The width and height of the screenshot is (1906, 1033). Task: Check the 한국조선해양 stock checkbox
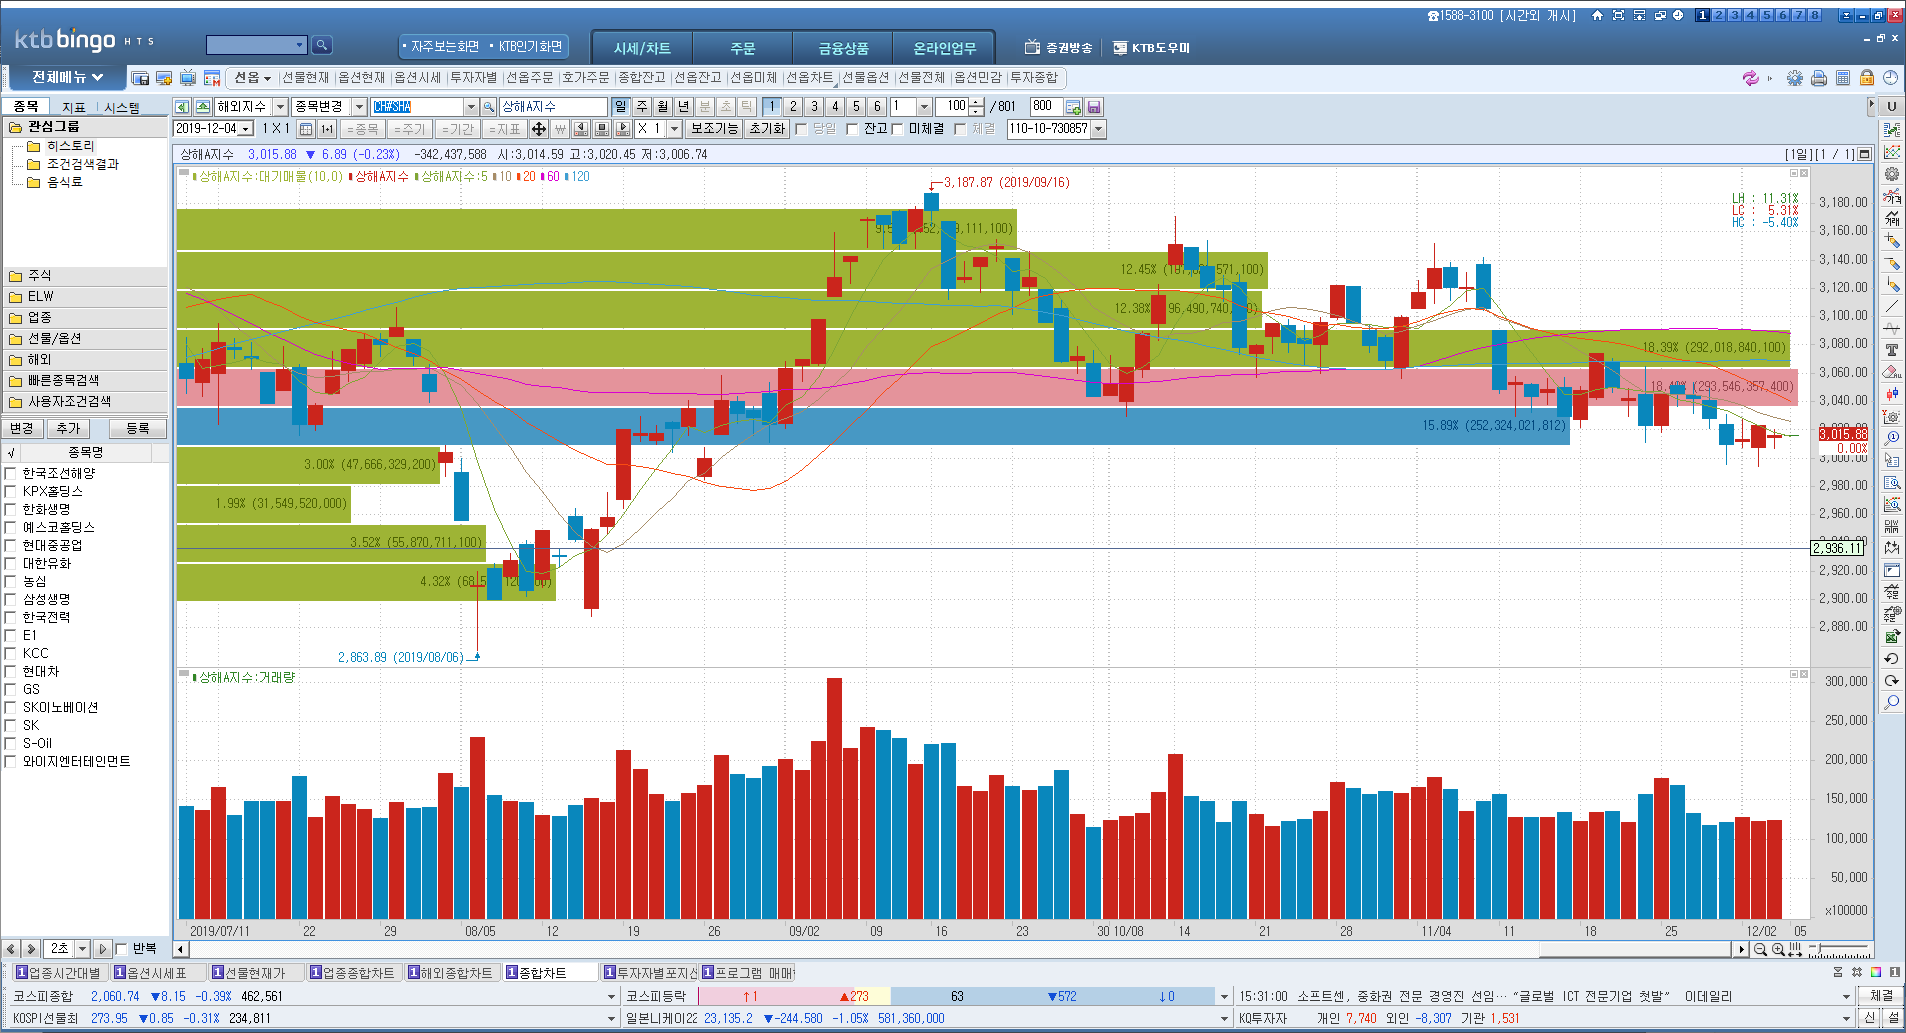pyautogui.click(x=11, y=473)
